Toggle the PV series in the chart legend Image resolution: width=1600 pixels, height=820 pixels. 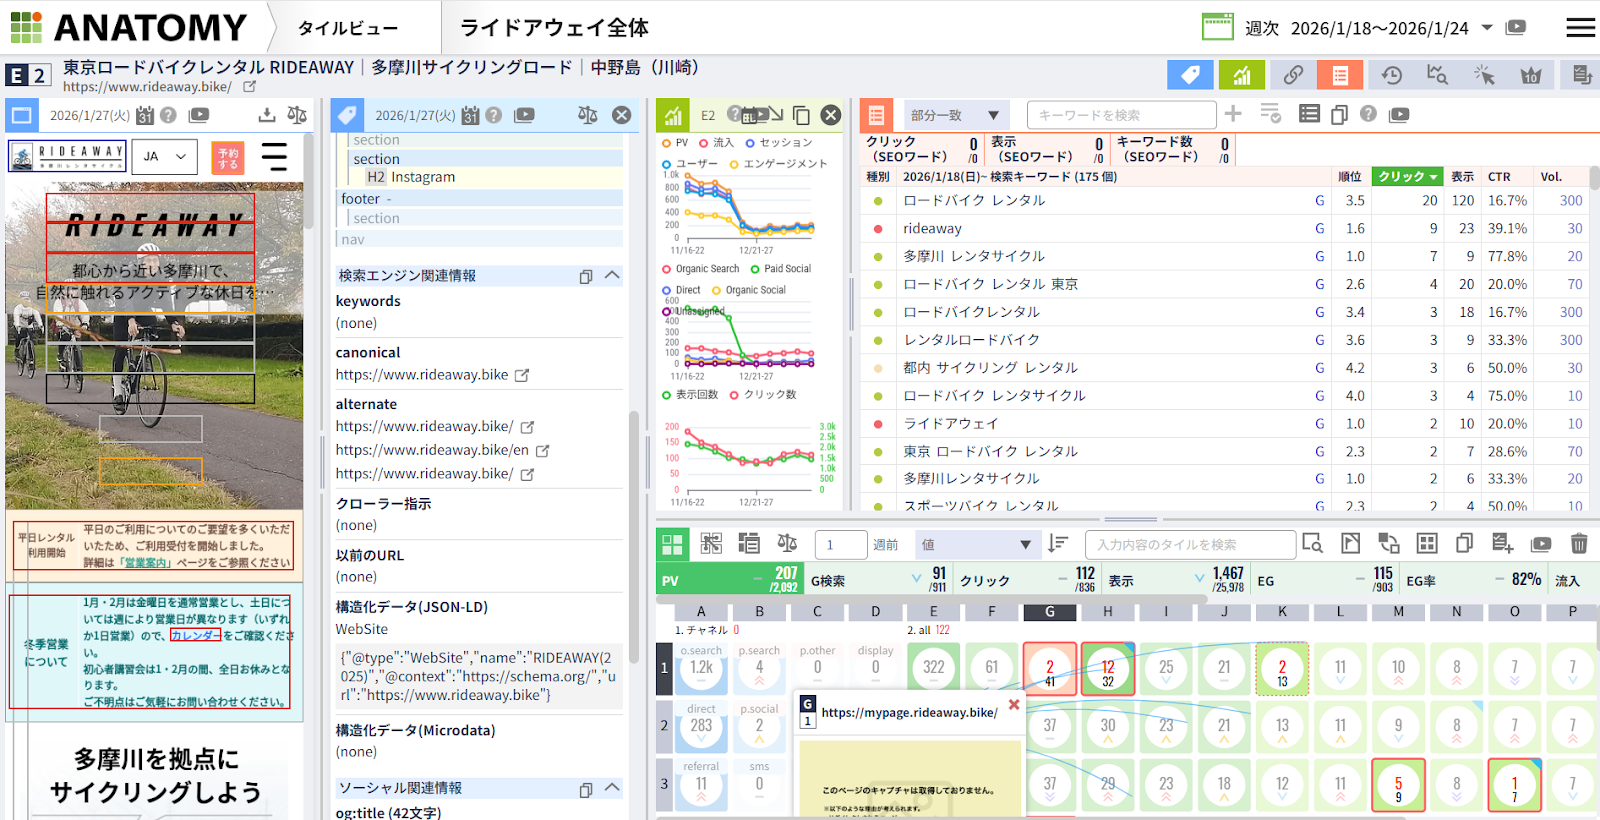(x=675, y=143)
